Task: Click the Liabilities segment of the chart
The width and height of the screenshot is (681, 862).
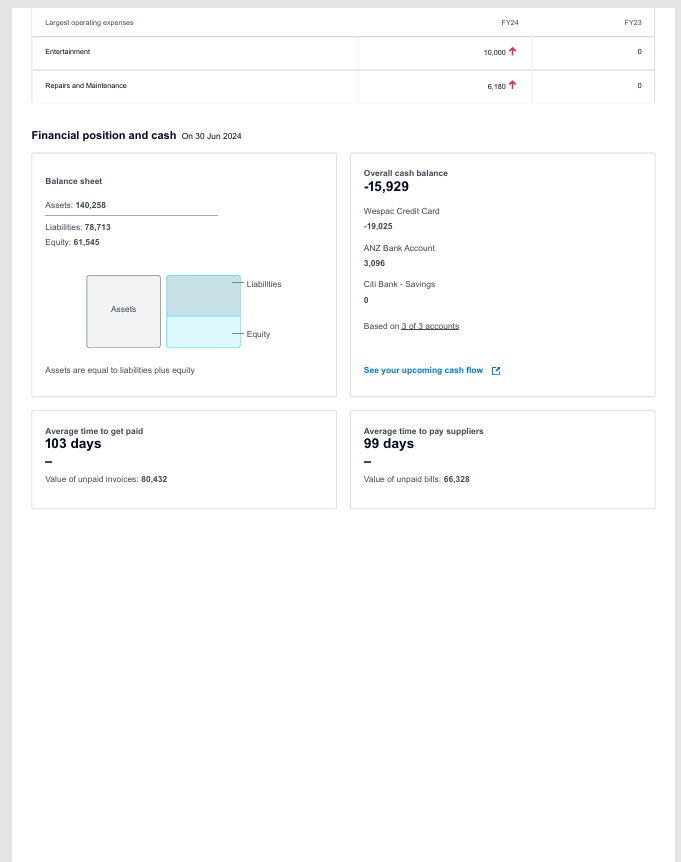Action: [203, 296]
